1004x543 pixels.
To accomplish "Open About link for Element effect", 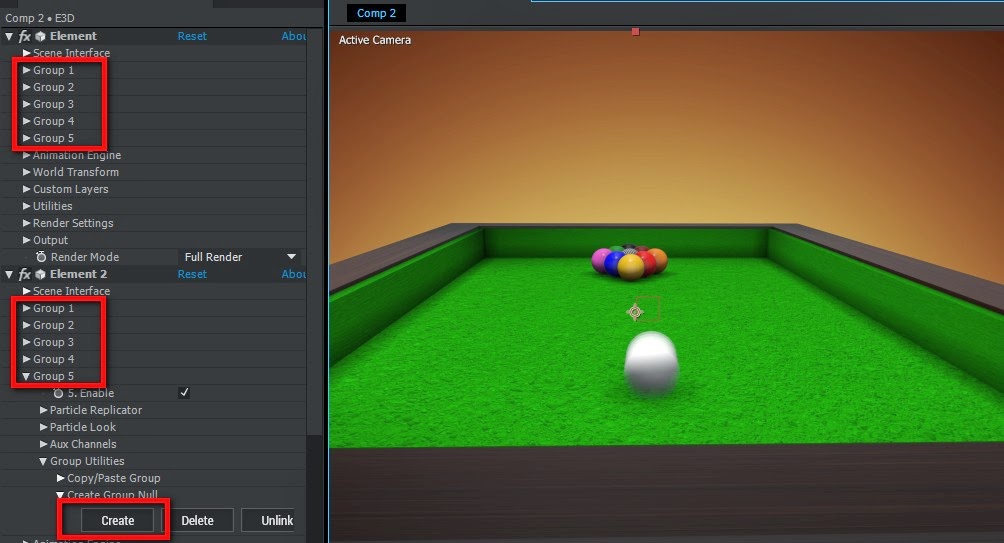I will (x=293, y=36).
